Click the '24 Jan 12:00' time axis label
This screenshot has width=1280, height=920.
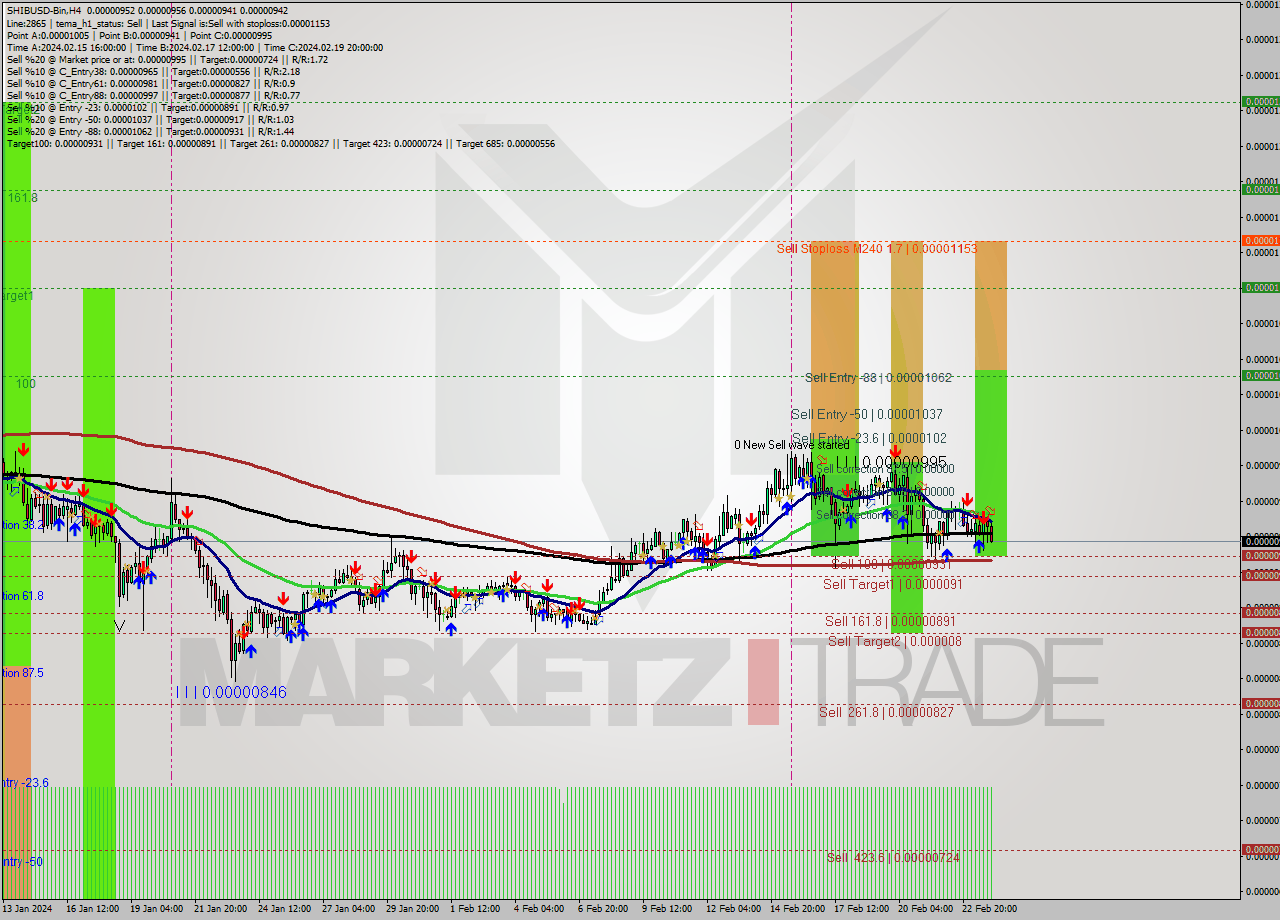[284, 909]
